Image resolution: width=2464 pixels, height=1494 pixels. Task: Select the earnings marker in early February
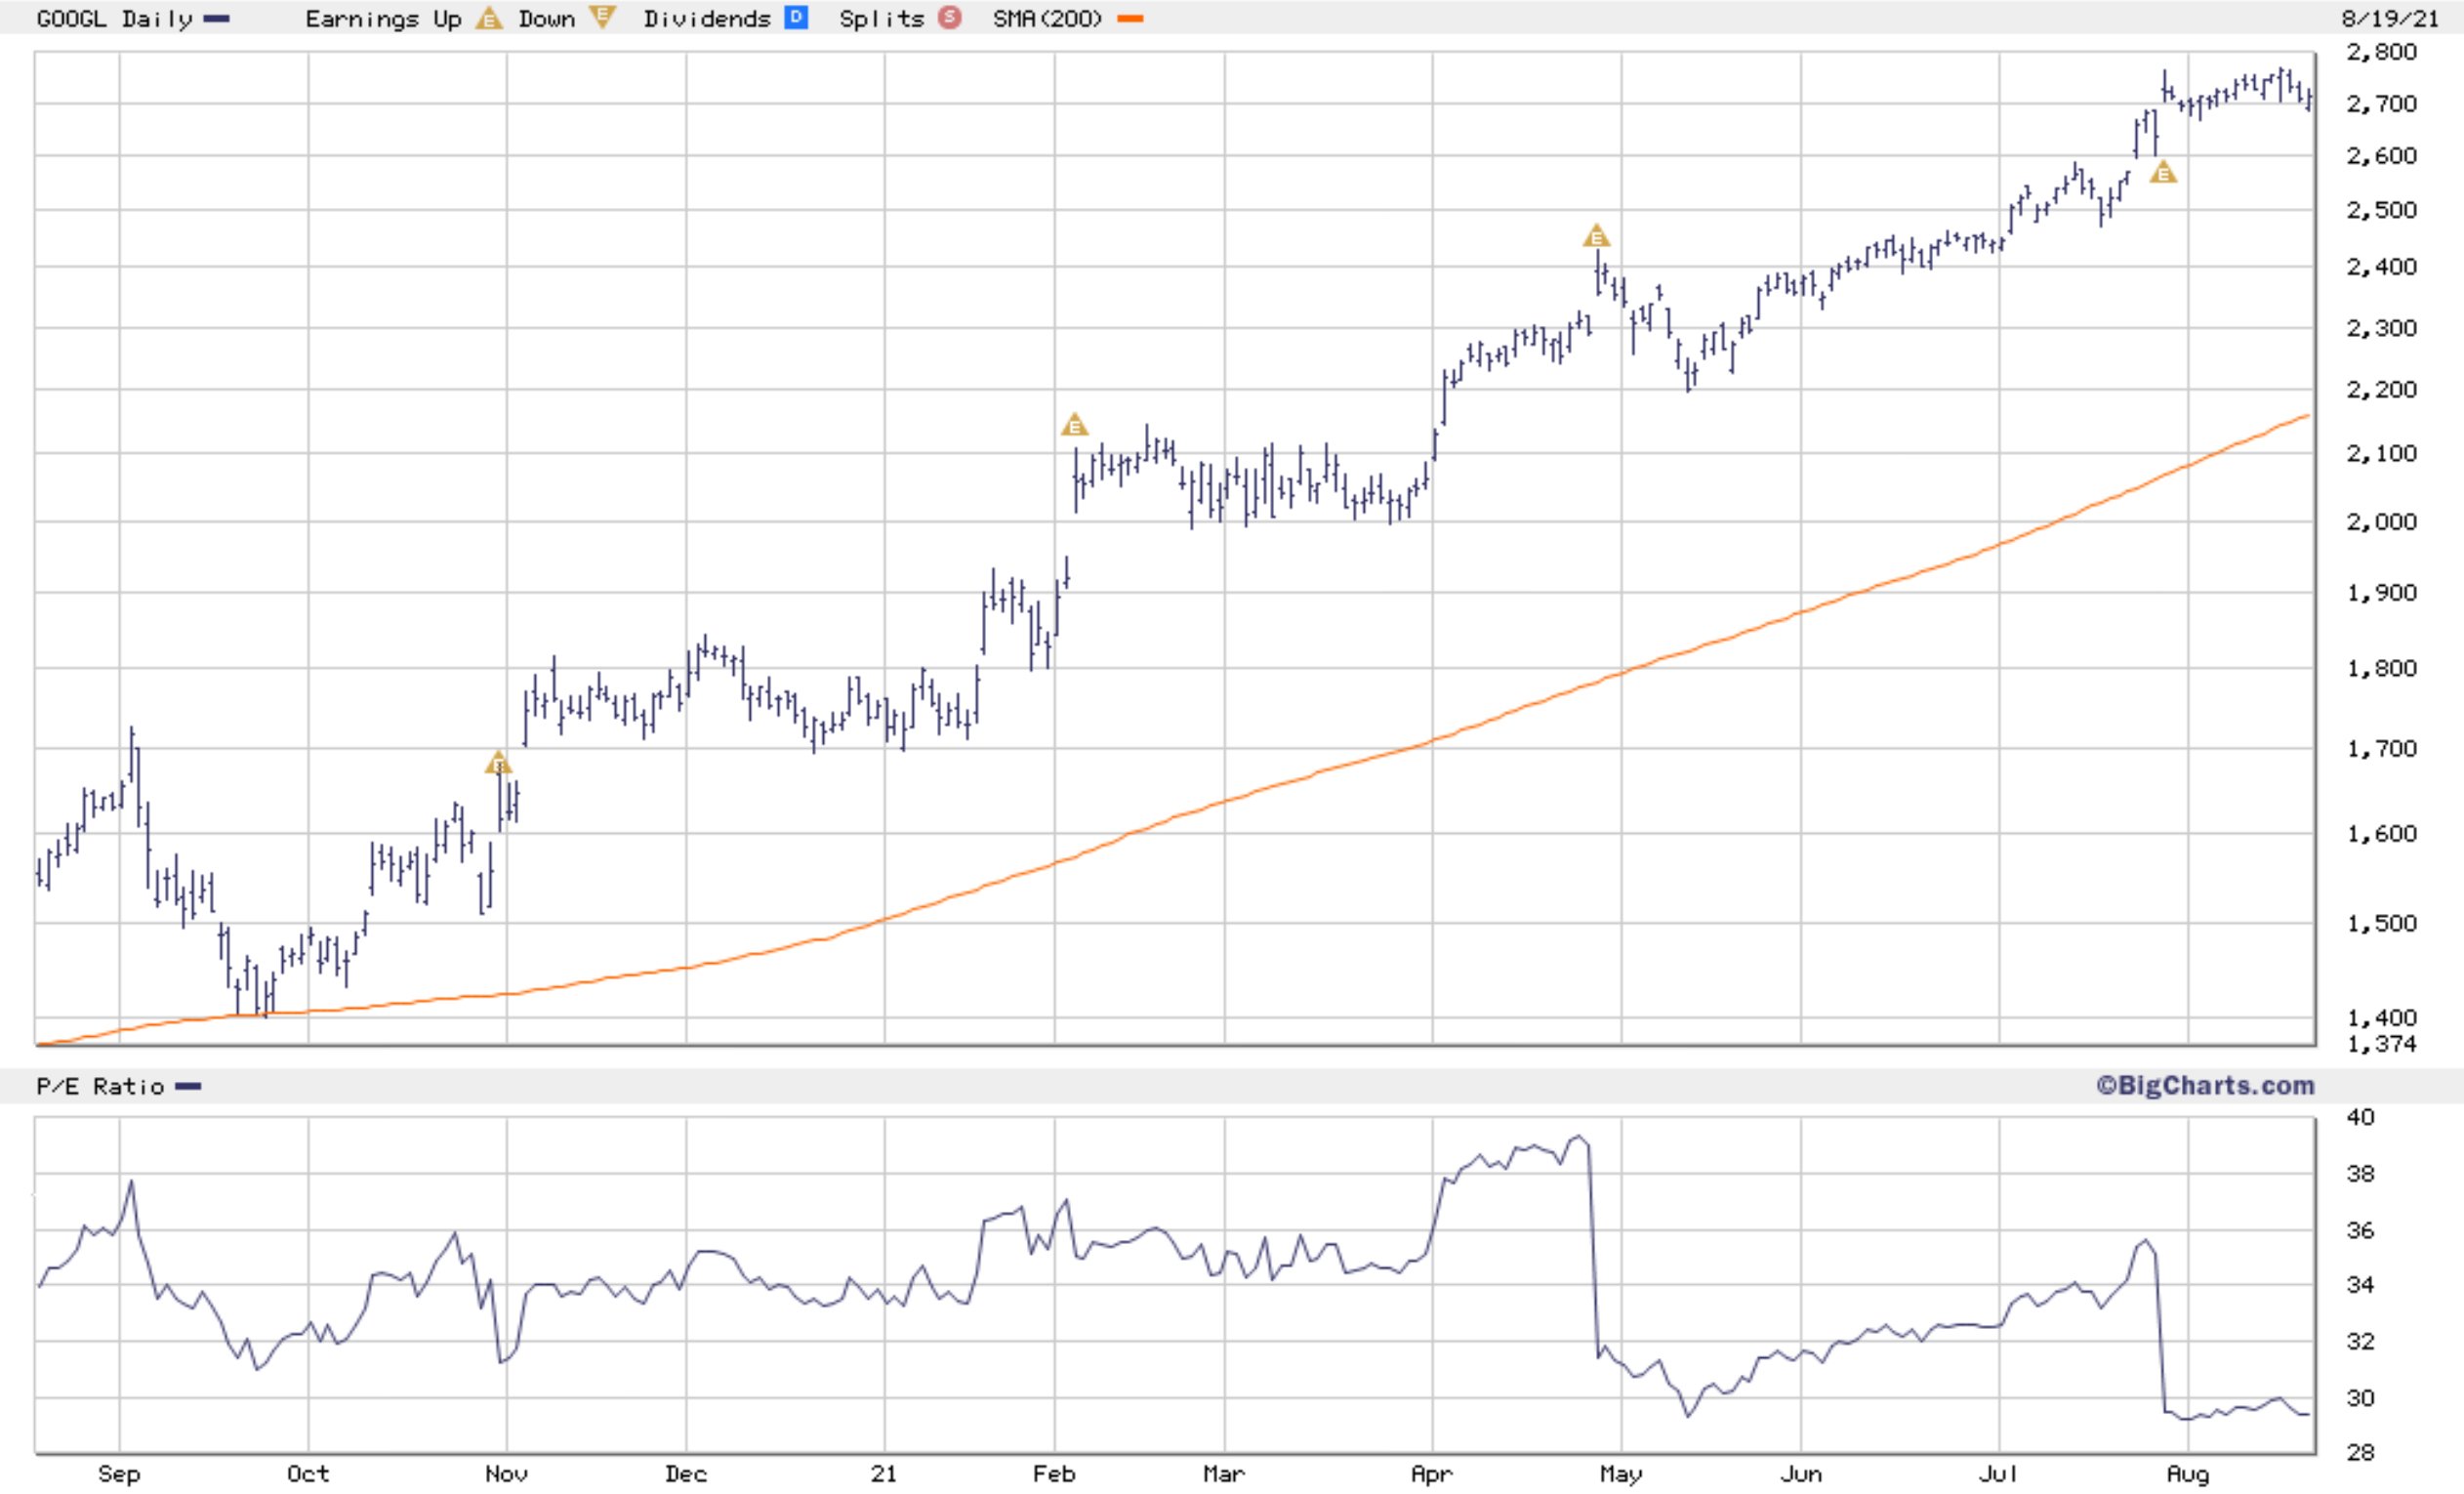tap(1074, 425)
